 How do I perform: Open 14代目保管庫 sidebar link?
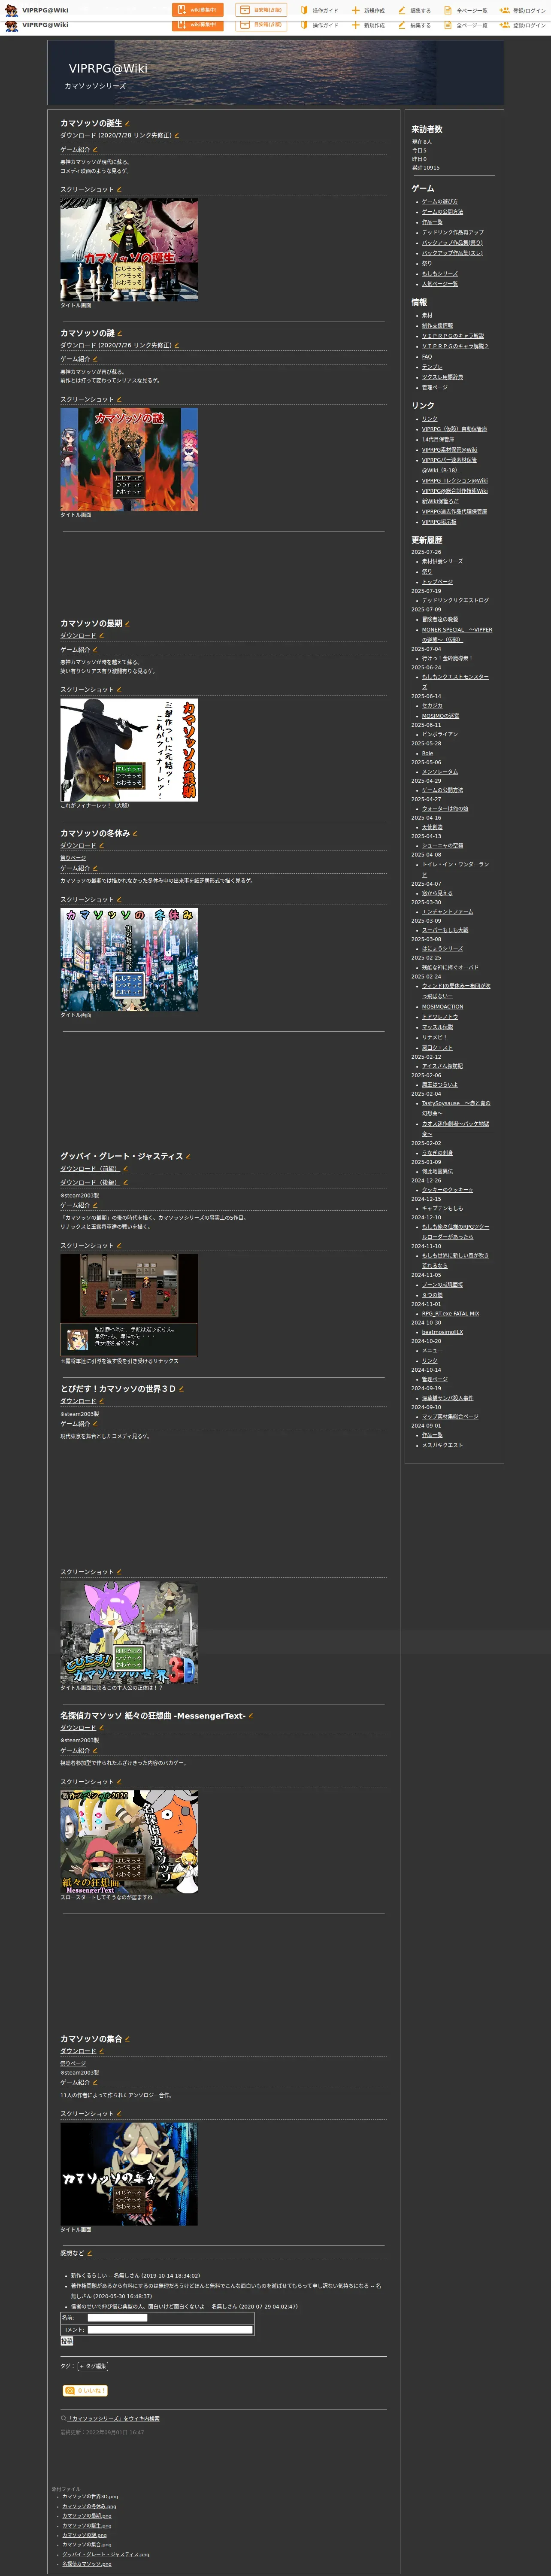tap(438, 439)
